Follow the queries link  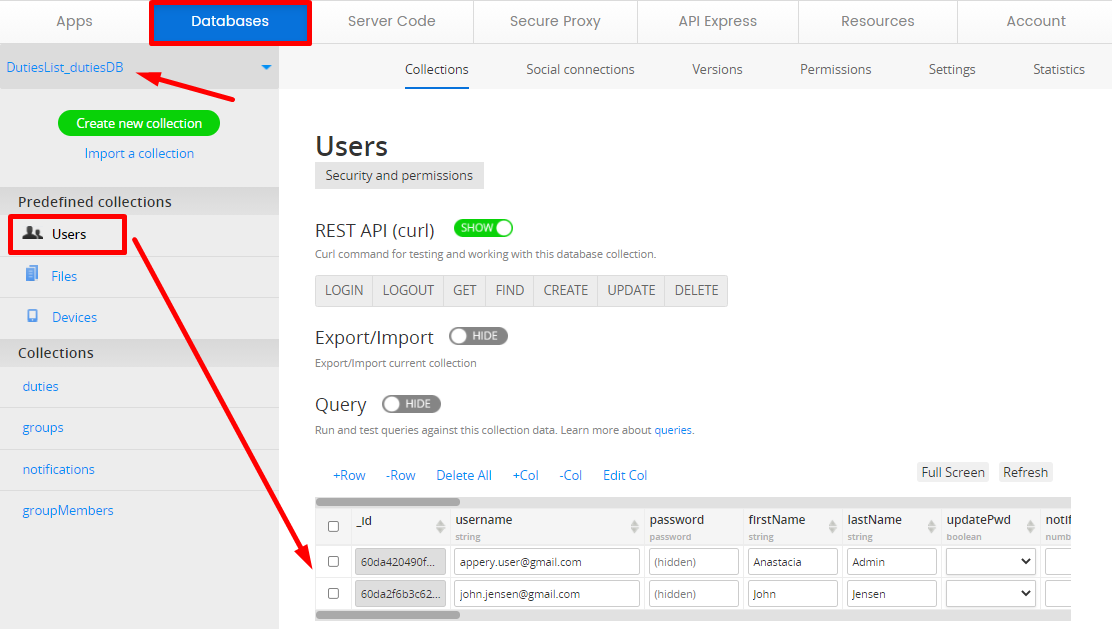(673, 430)
